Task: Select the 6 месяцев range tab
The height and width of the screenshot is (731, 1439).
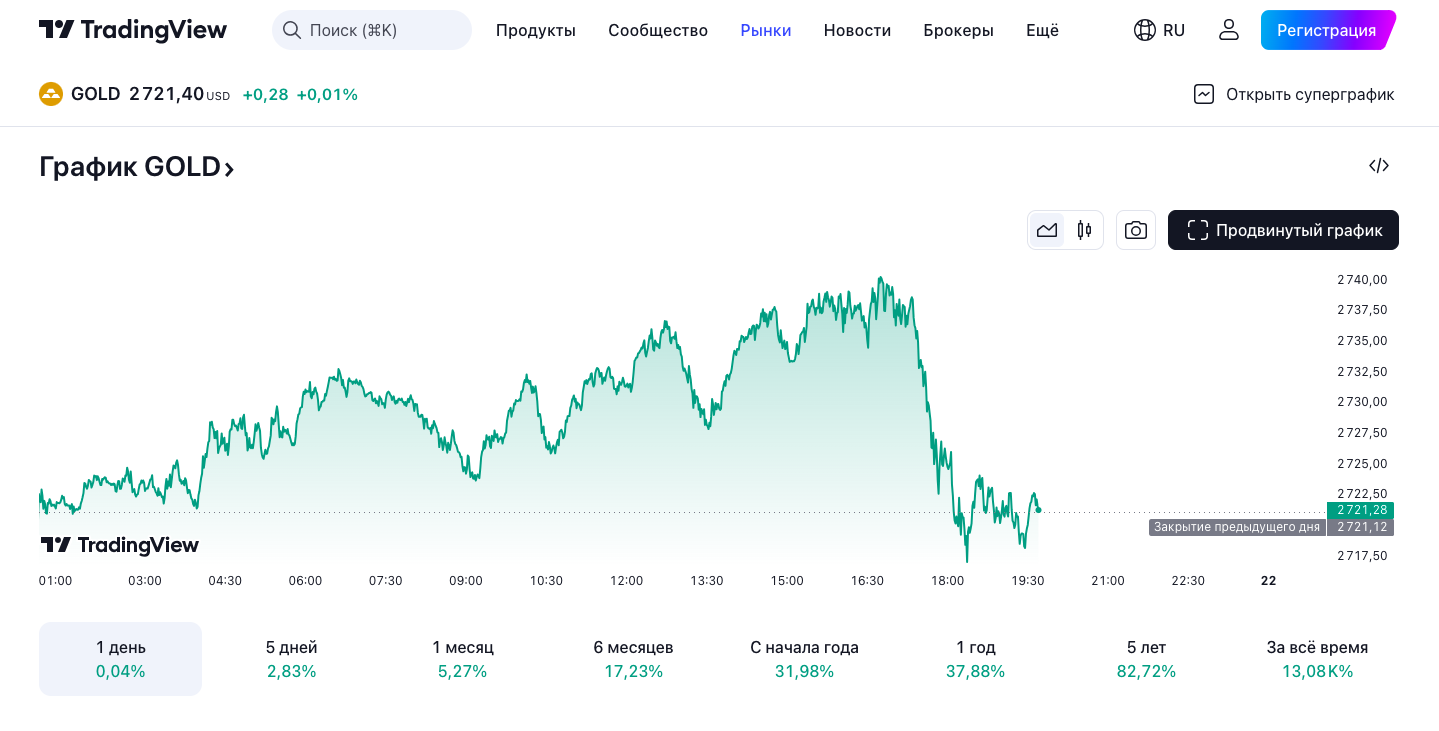Action: pos(634,659)
